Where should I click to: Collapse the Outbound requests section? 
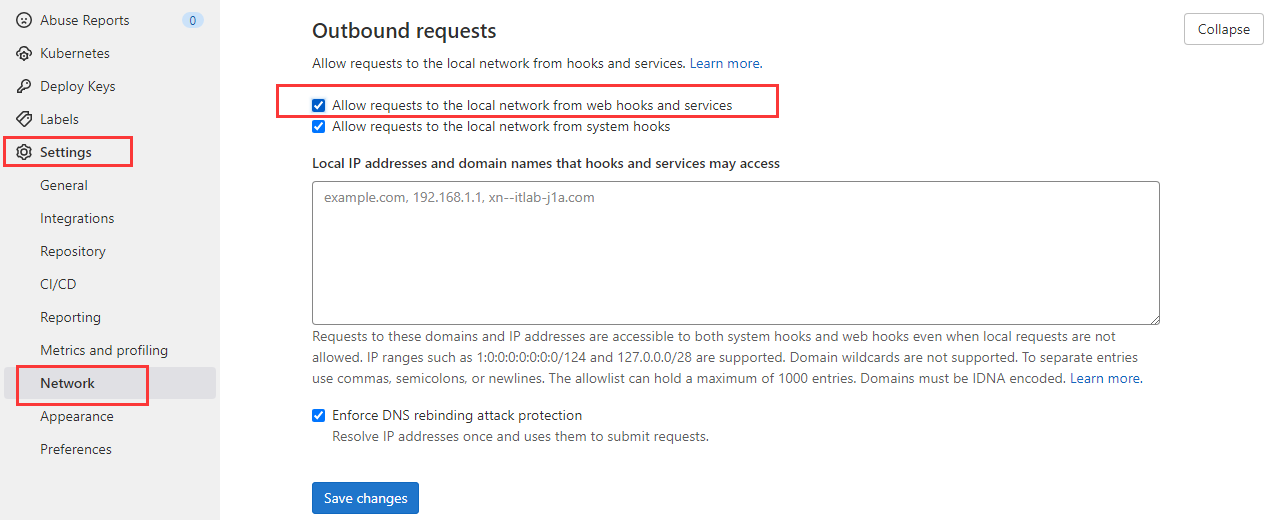1224,29
